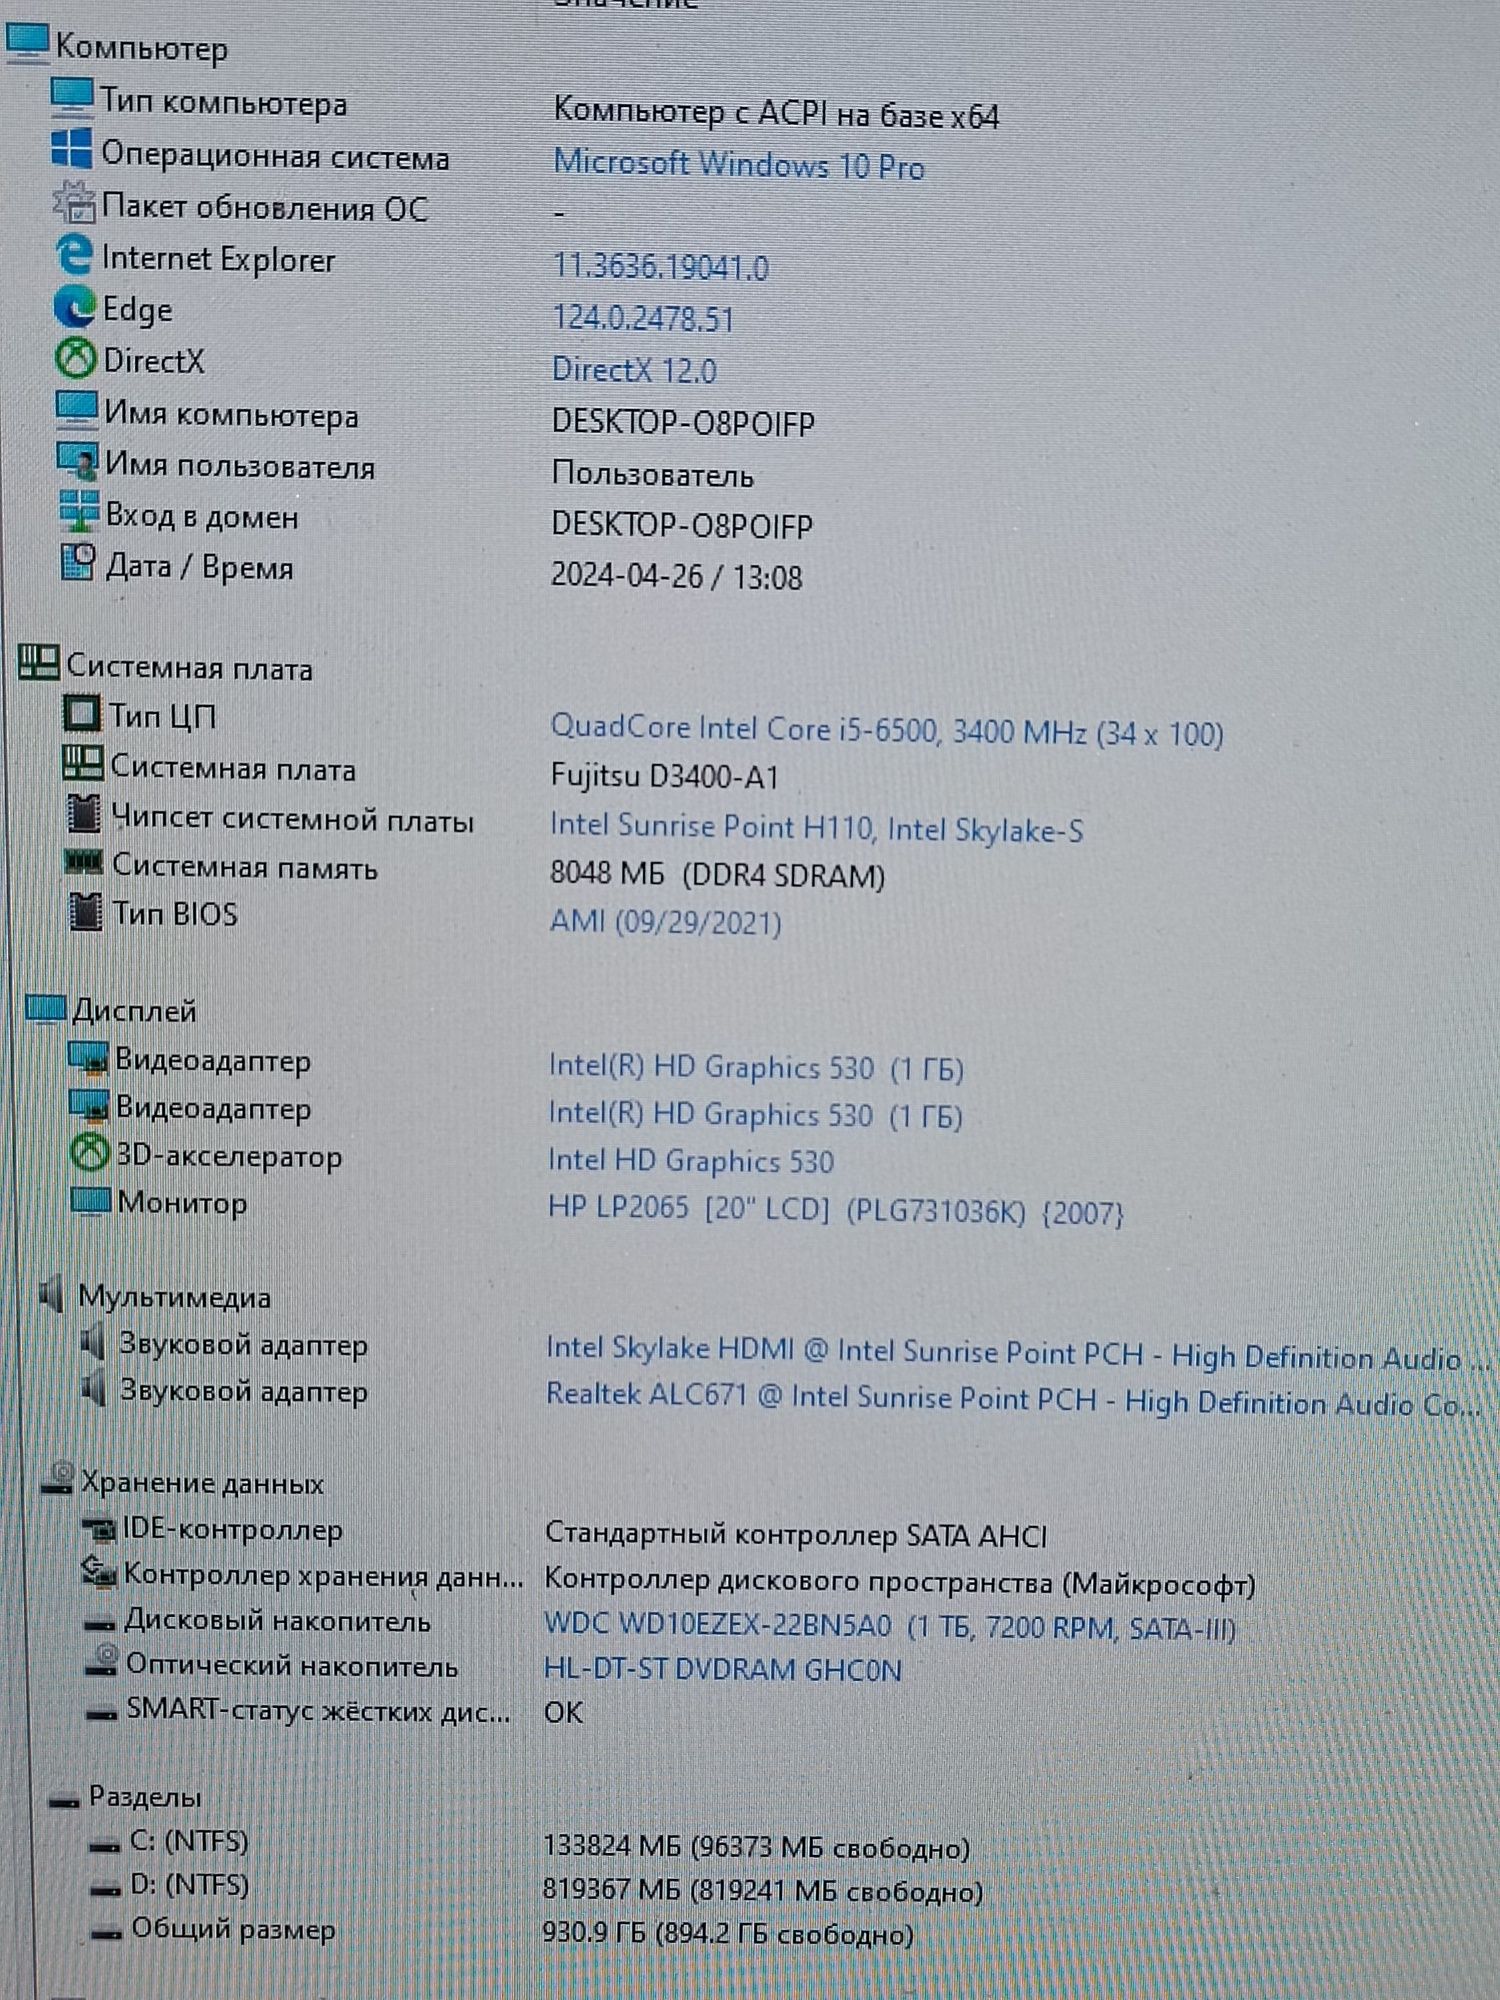Select the Системная плата row under motherboard section

coord(232,768)
